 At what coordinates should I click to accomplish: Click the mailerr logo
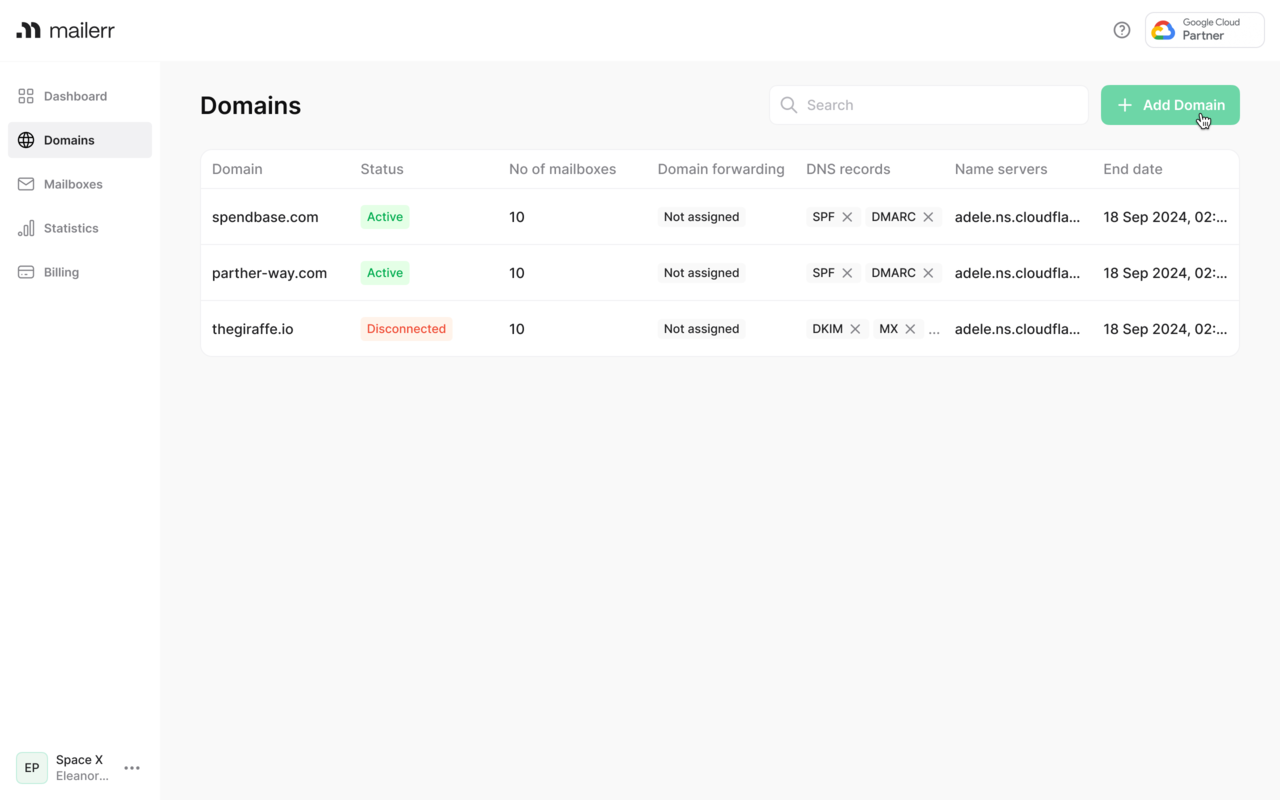[x=66, y=30]
